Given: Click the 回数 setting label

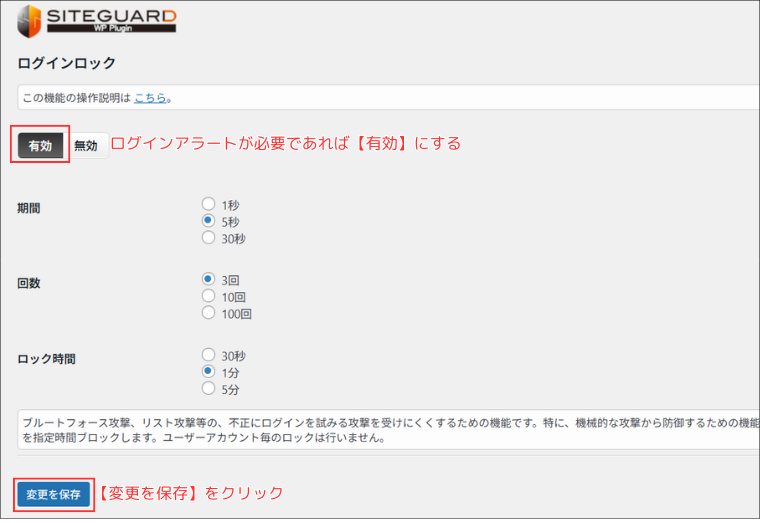Looking at the screenshot, I should [29, 284].
